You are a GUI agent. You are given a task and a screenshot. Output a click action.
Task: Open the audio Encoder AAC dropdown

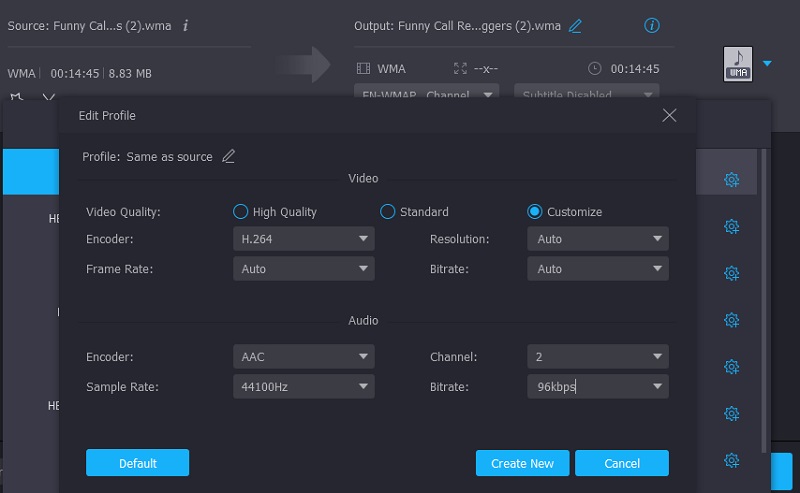tap(306, 356)
